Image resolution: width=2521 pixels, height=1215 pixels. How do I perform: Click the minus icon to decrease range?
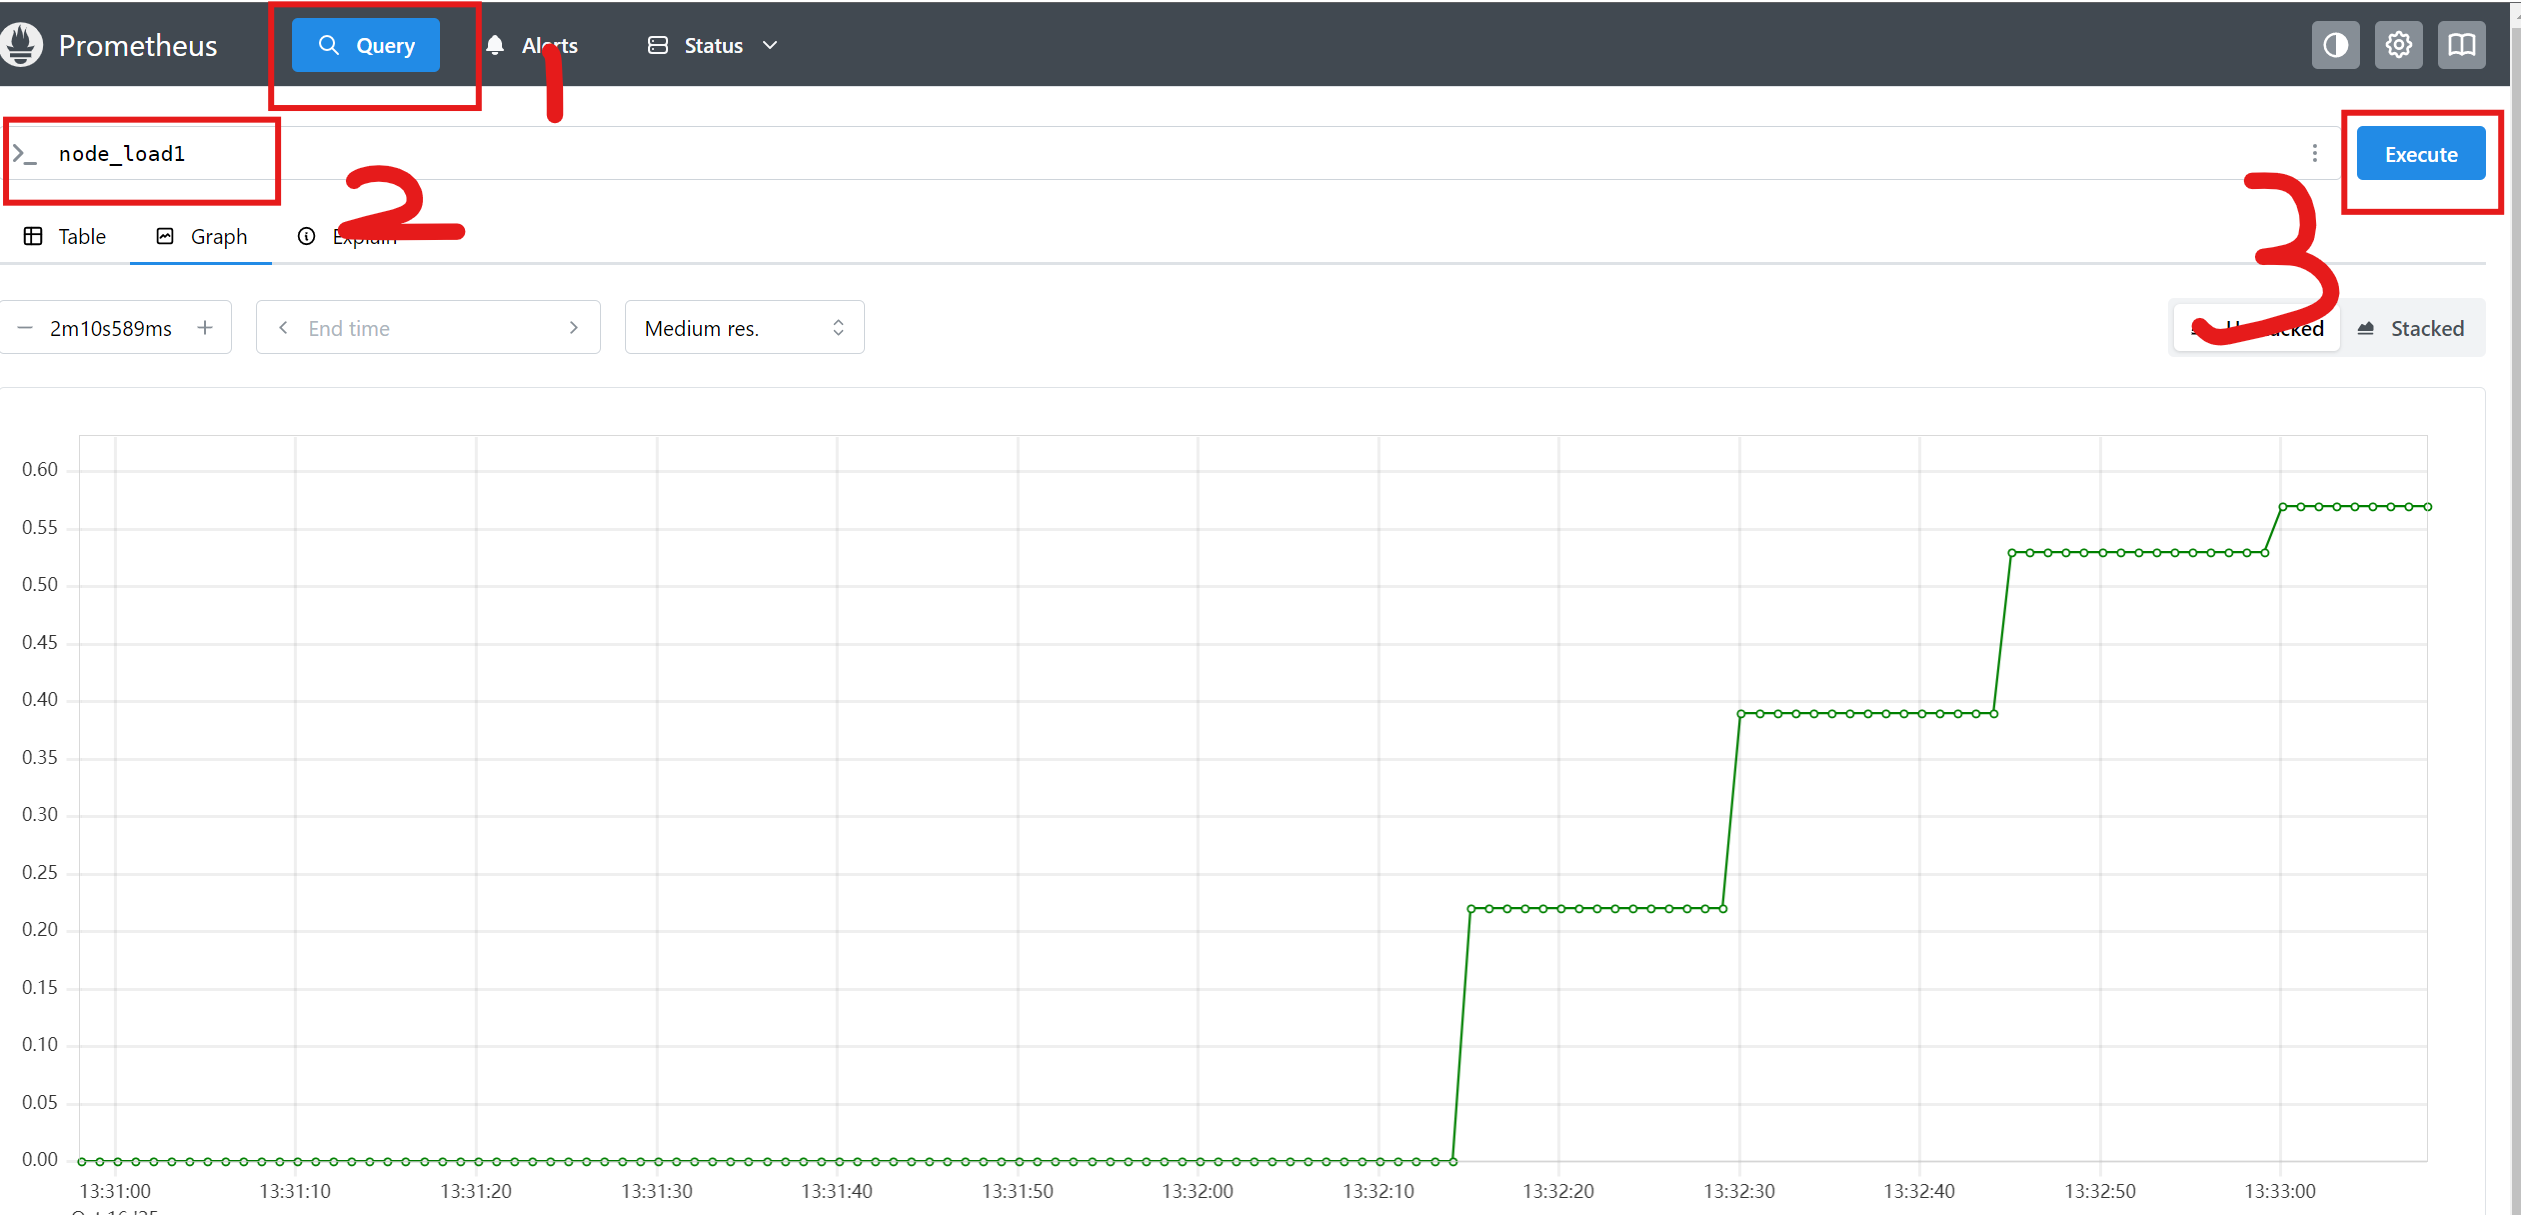click(26, 328)
